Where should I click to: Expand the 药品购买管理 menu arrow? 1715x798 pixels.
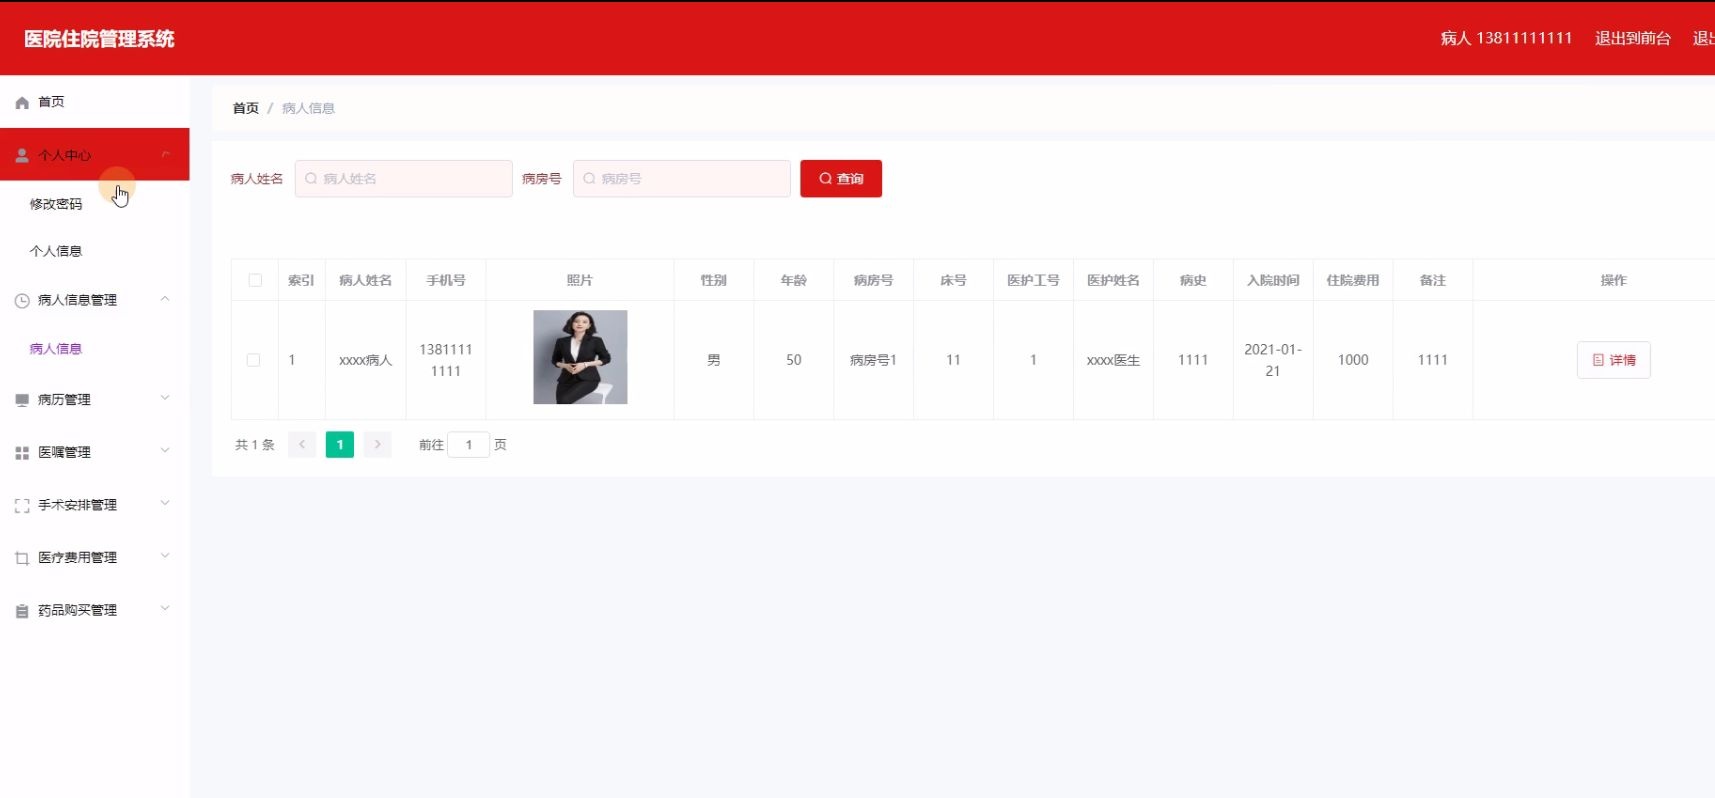click(x=165, y=608)
